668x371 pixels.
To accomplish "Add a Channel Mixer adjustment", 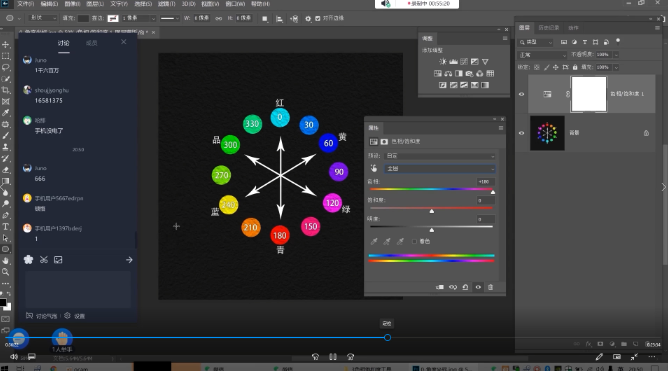I will click(x=480, y=73).
